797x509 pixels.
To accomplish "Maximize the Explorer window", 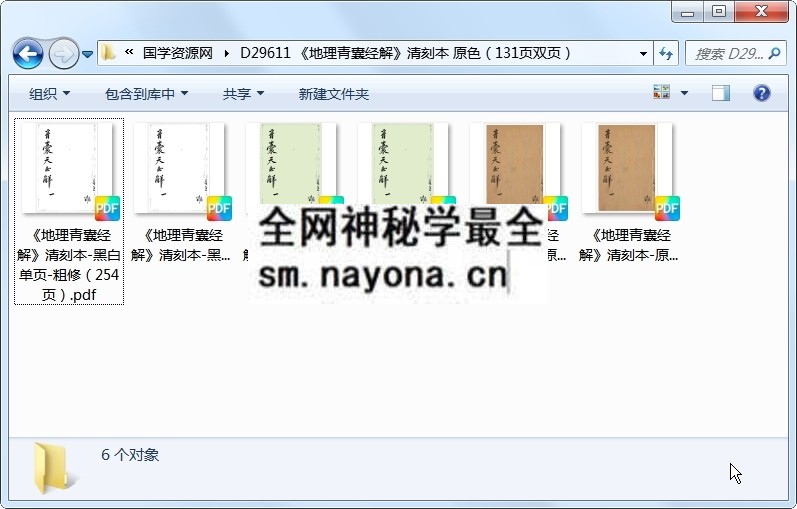I will click(719, 12).
